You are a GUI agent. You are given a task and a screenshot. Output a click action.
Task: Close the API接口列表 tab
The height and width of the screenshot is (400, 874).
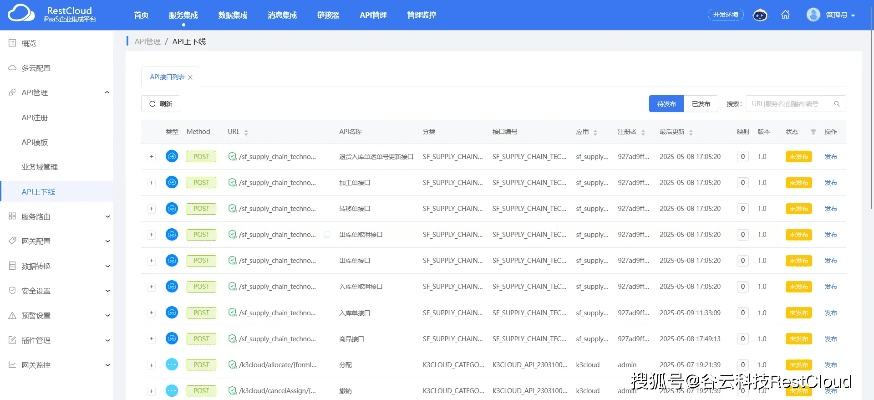click(190, 76)
